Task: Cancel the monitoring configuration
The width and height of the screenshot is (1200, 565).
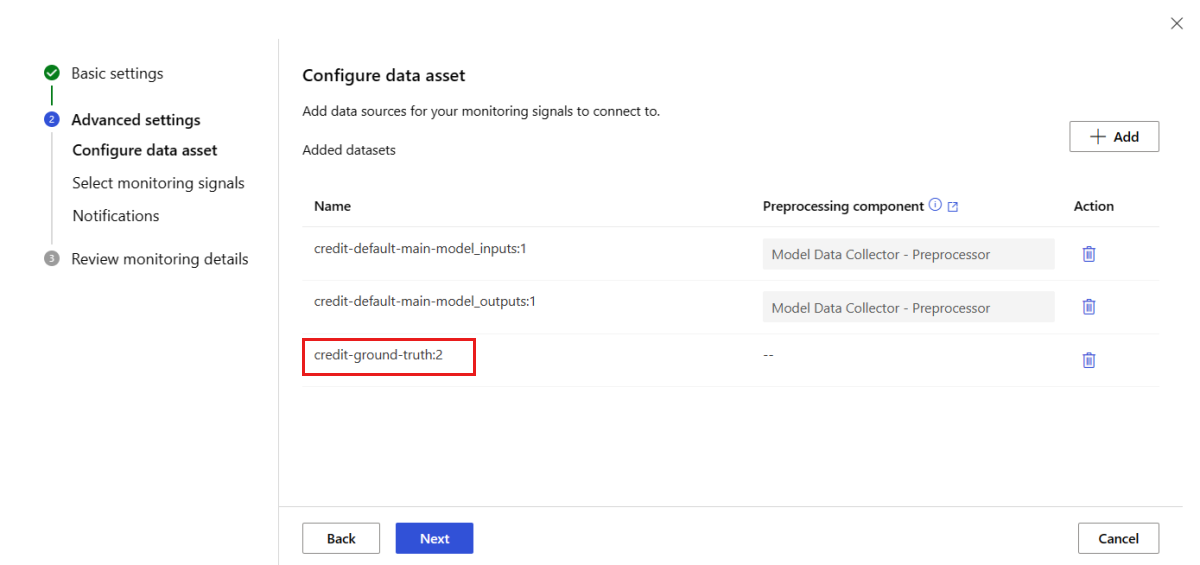Action: tap(1118, 538)
